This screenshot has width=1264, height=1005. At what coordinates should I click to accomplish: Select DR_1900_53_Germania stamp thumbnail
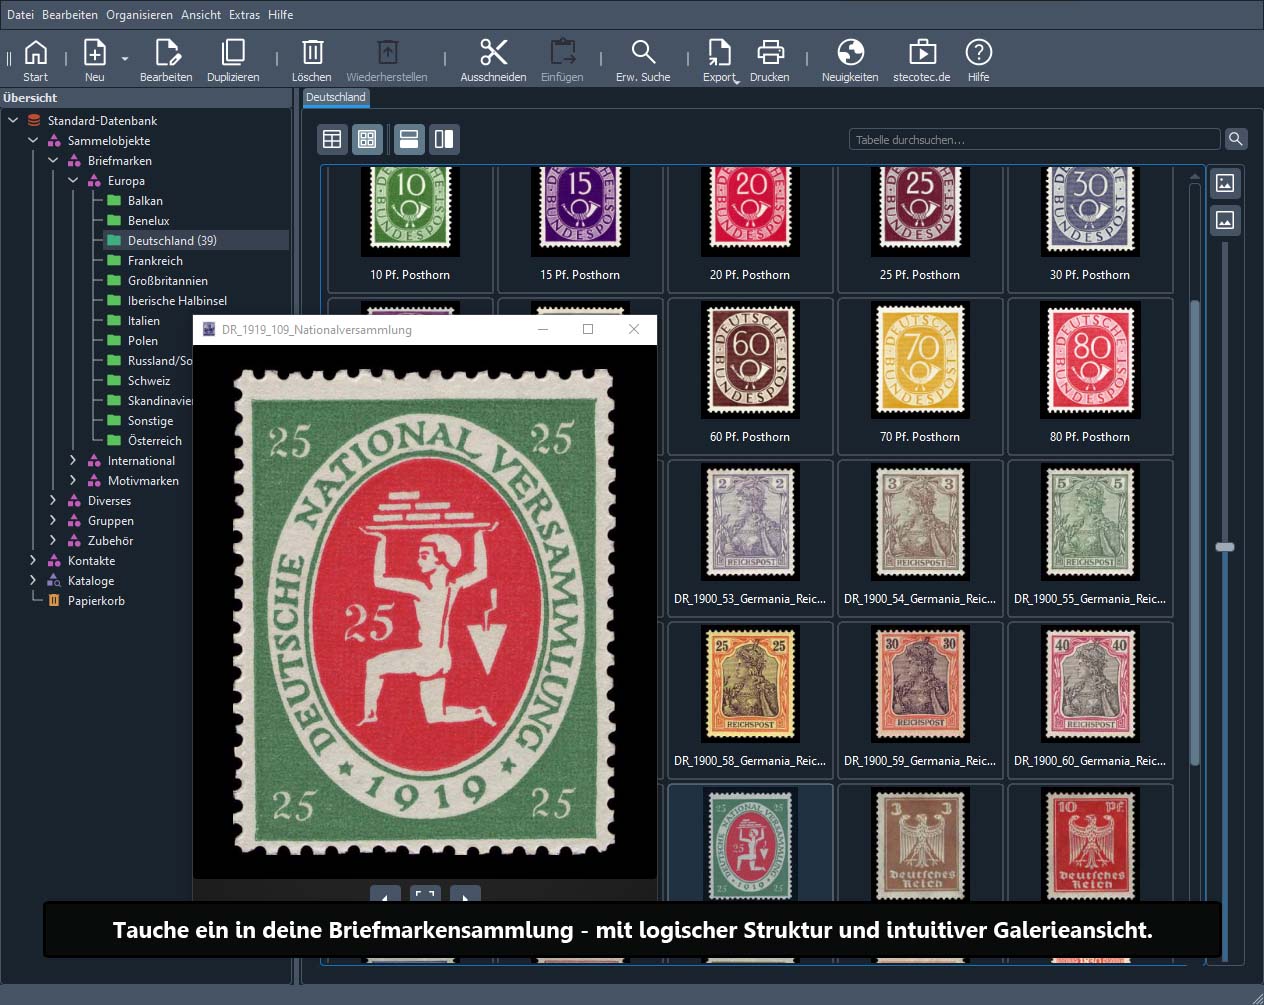pyautogui.click(x=750, y=538)
